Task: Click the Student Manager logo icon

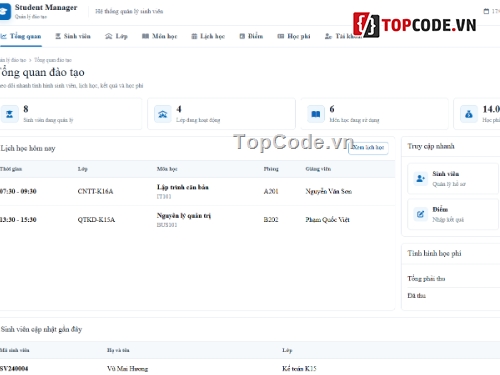Action: tap(5, 12)
